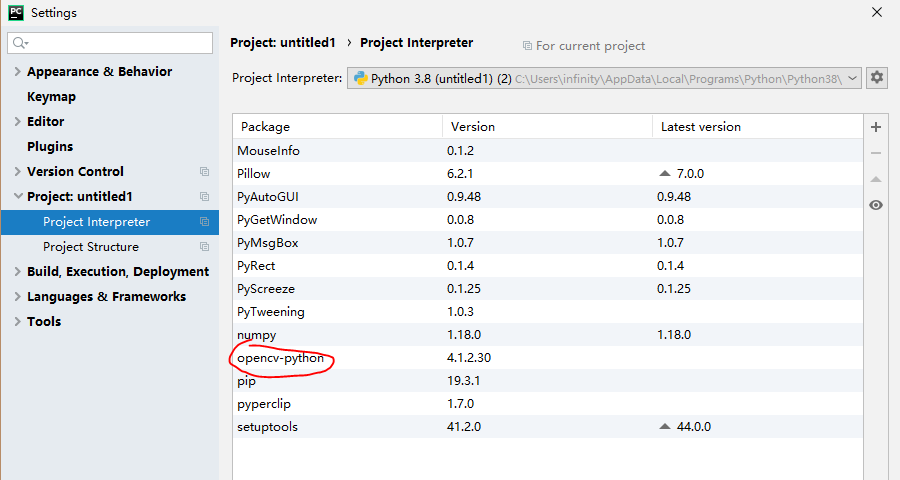Screen dimensions: 900x480
Task: Click project-level icon beside Project Interpreter
Action: [x=204, y=222]
